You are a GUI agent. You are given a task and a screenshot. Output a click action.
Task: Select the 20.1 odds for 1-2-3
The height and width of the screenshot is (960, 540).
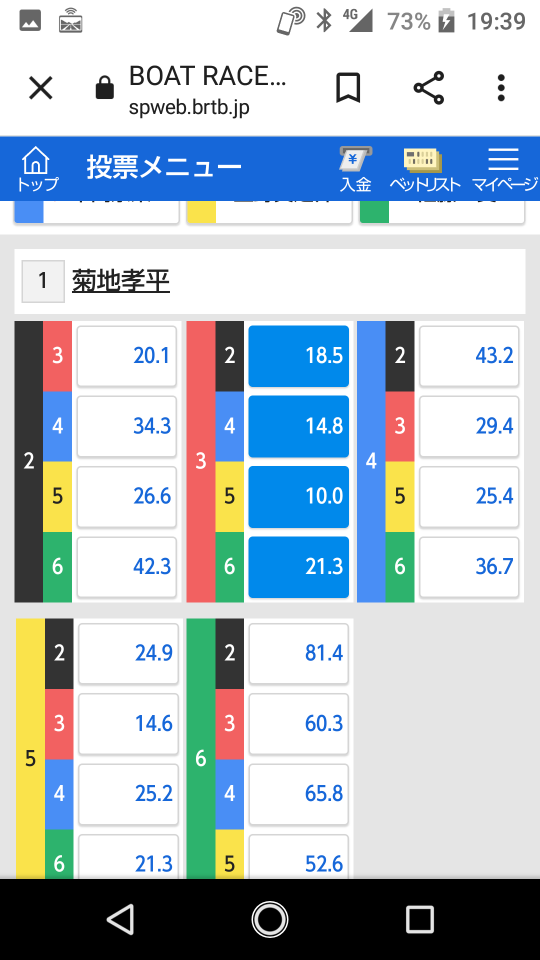point(127,356)
